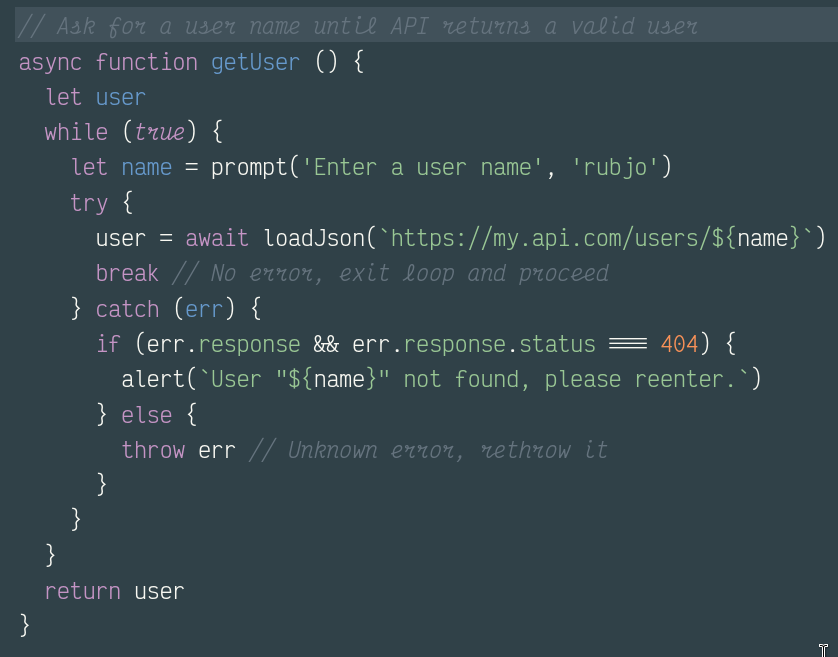Viewport: 838px width, 657px height.
Task: Click the catch keyword
Action: 127,309
